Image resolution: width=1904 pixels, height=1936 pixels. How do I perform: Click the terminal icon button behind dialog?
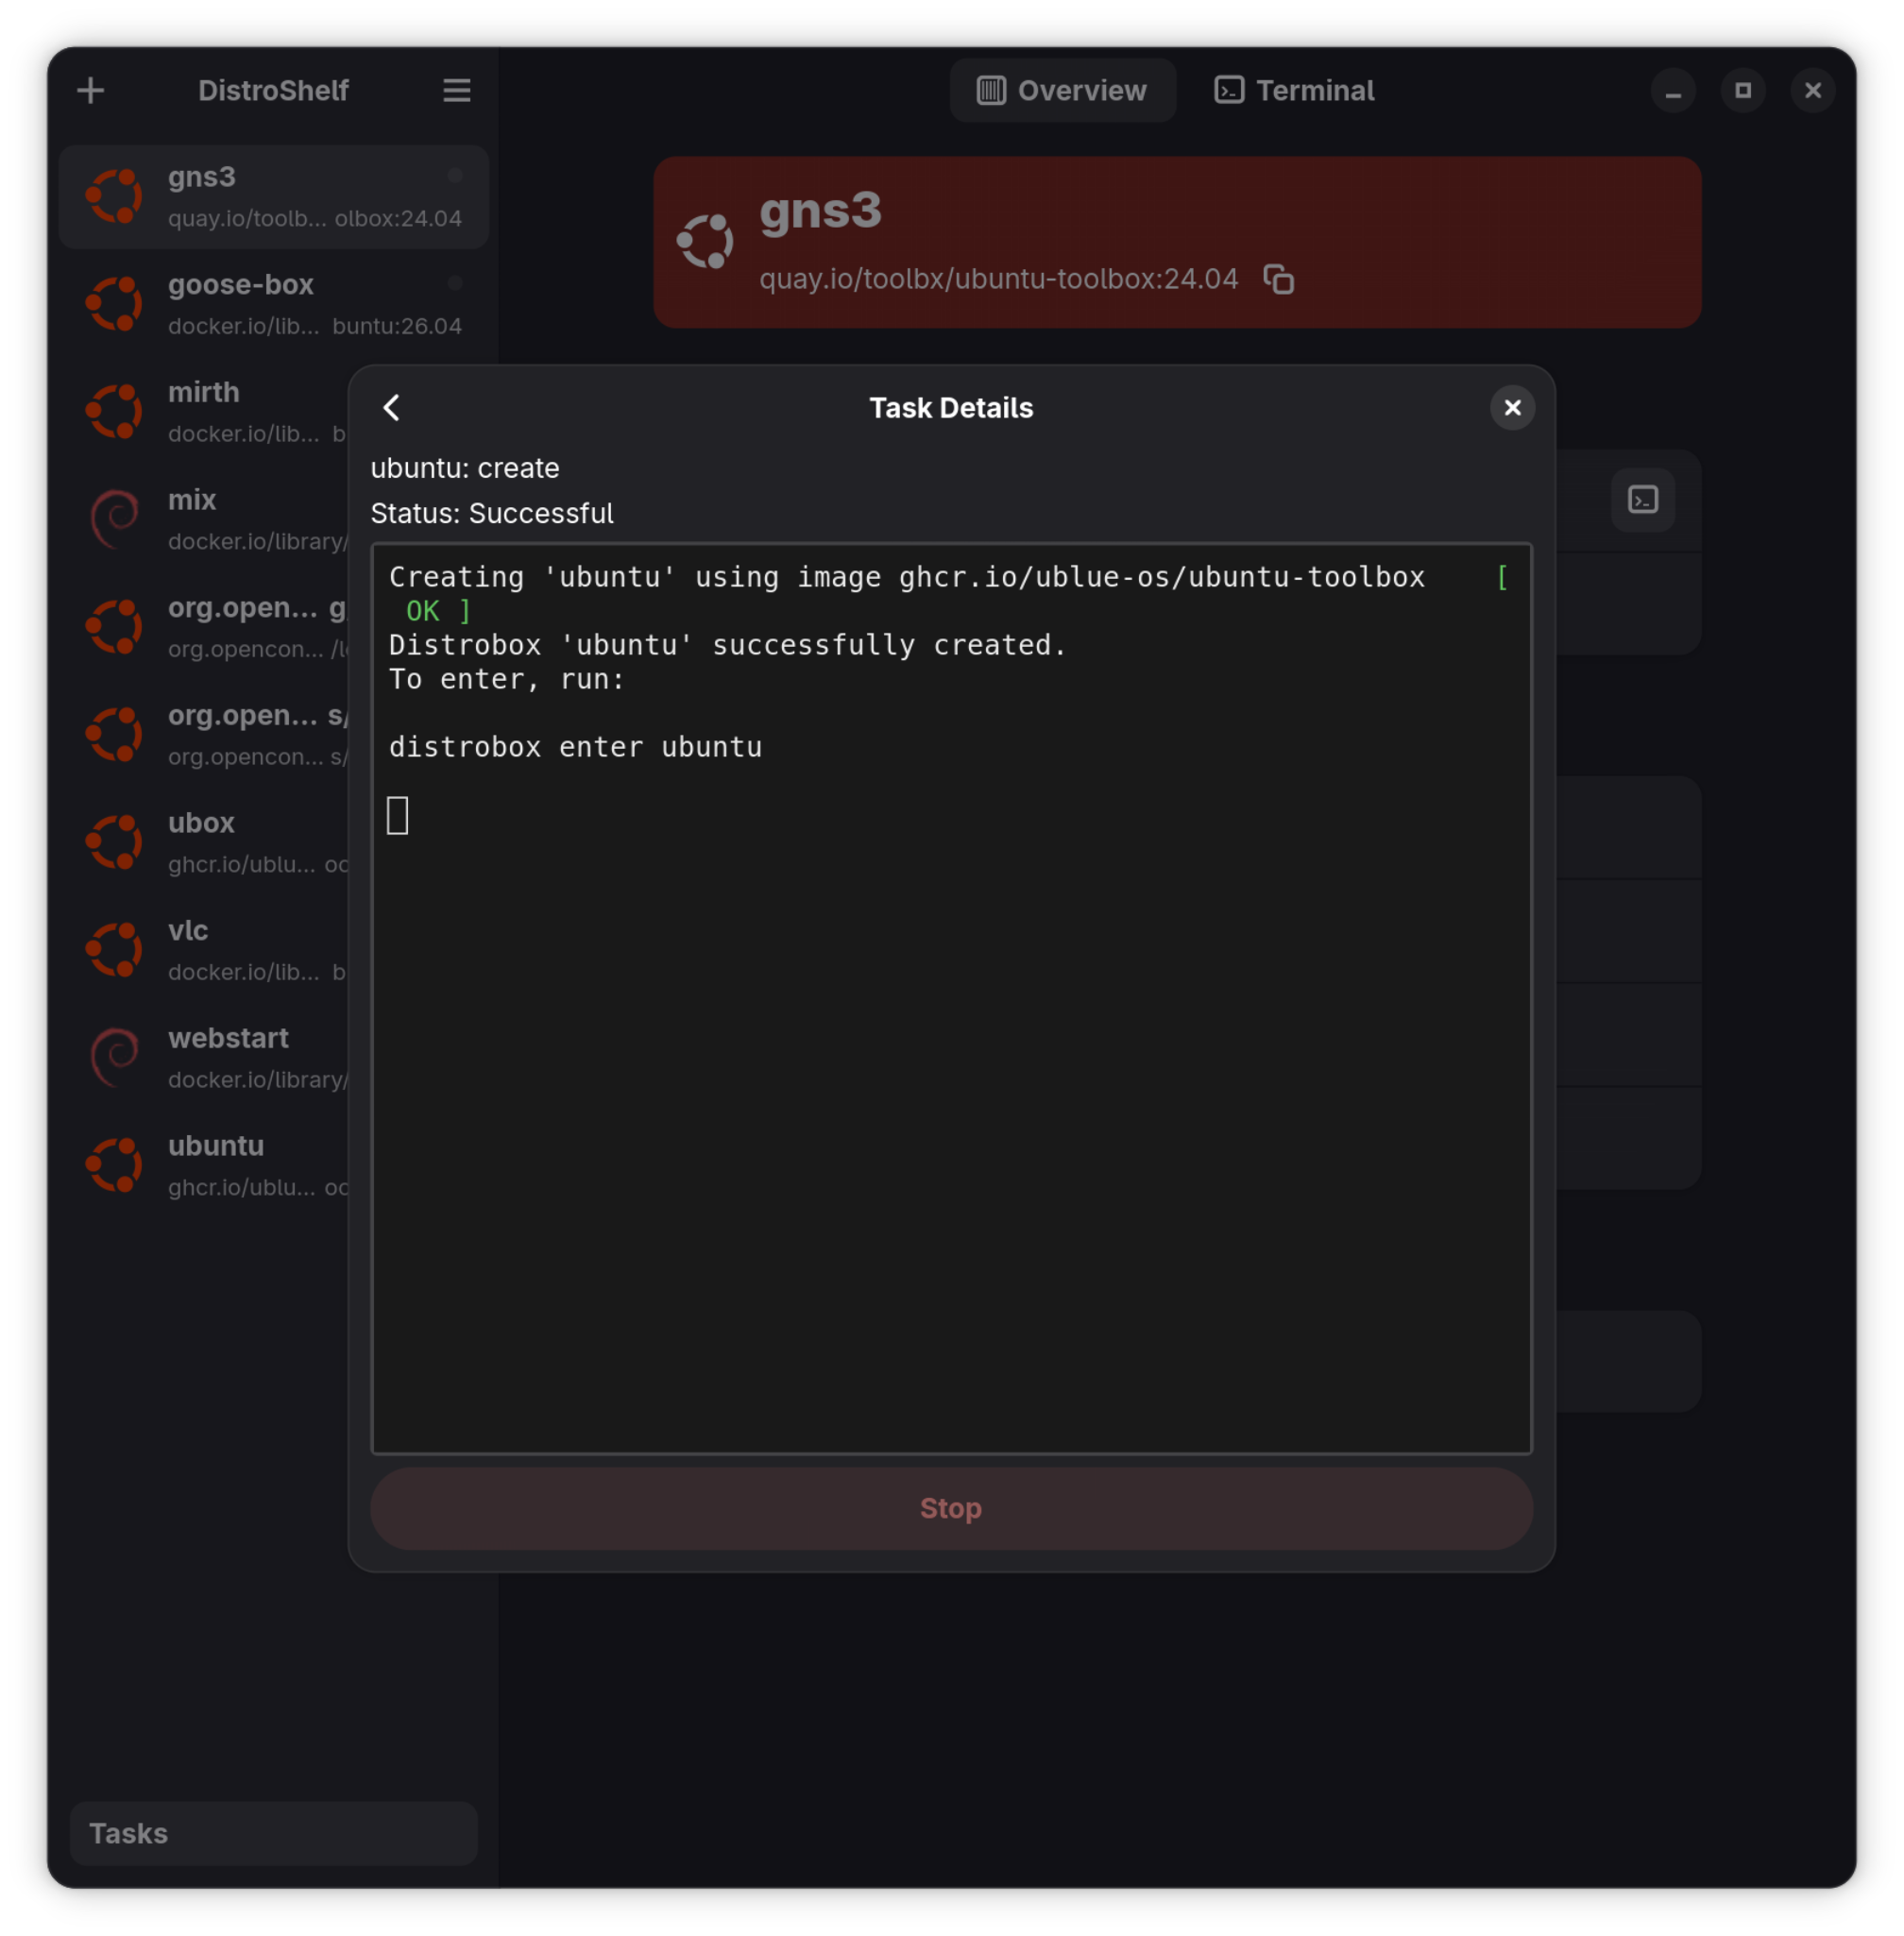1642,500
